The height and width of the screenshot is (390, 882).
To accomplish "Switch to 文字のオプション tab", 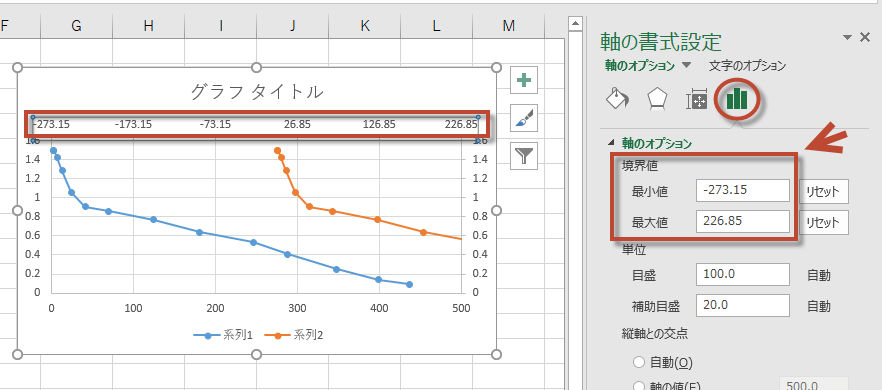I will [747, 65].
